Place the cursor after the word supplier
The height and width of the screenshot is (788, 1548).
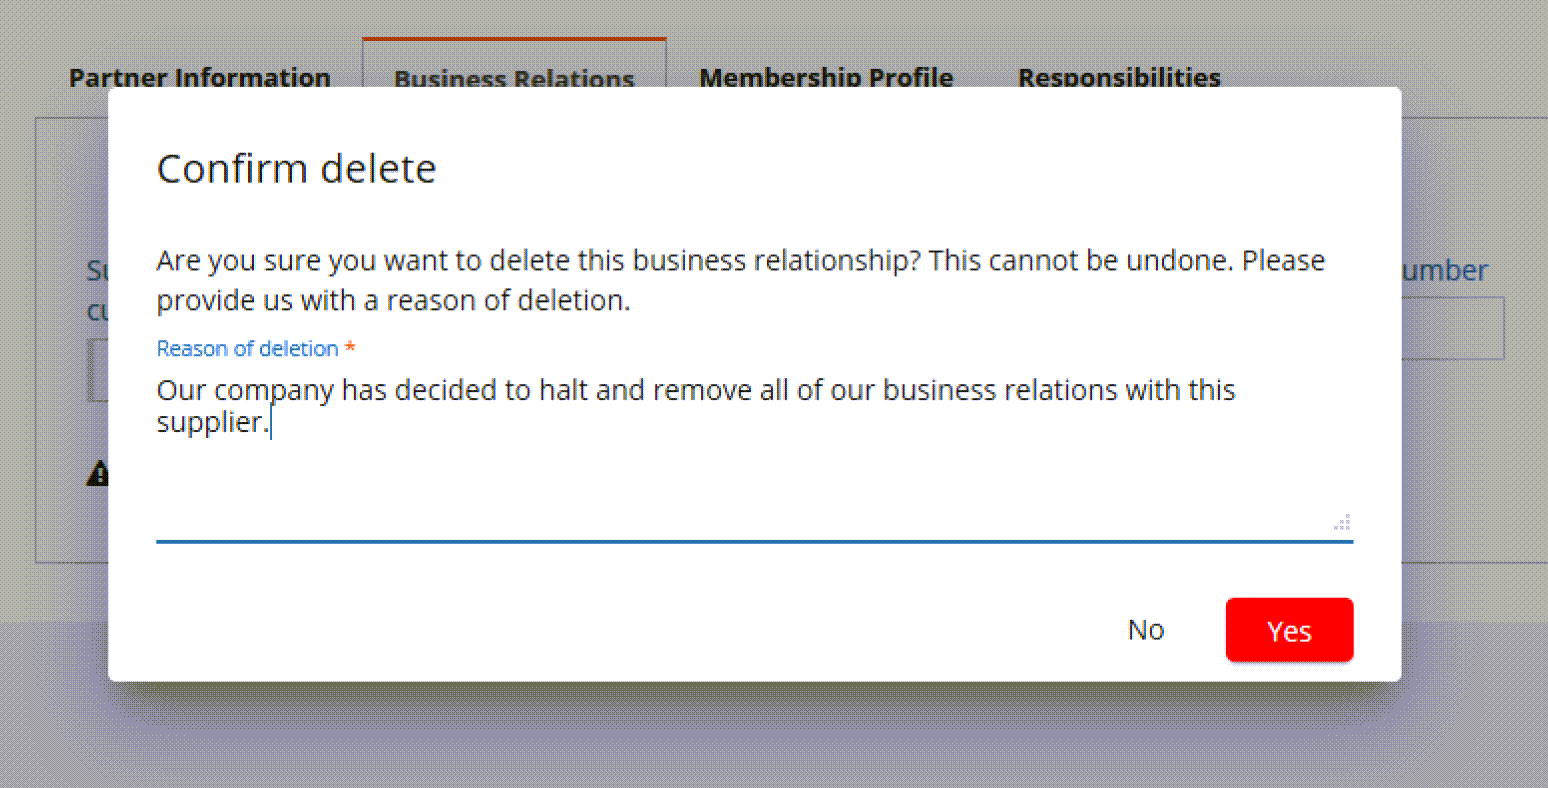(x=271, y=422)
